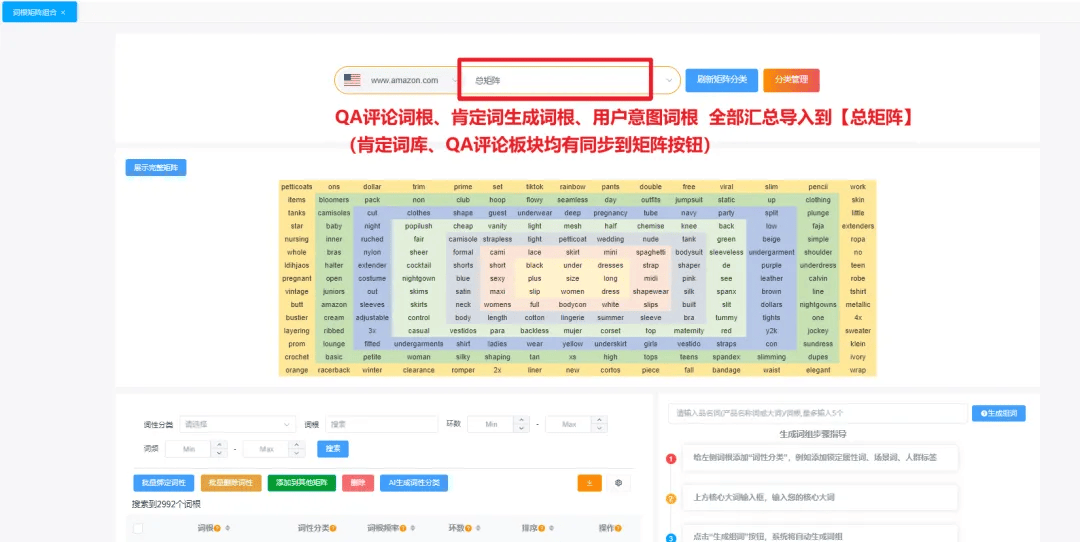
Task: Toggle the select-all checkbox in table header
Action: click(138, 528)
